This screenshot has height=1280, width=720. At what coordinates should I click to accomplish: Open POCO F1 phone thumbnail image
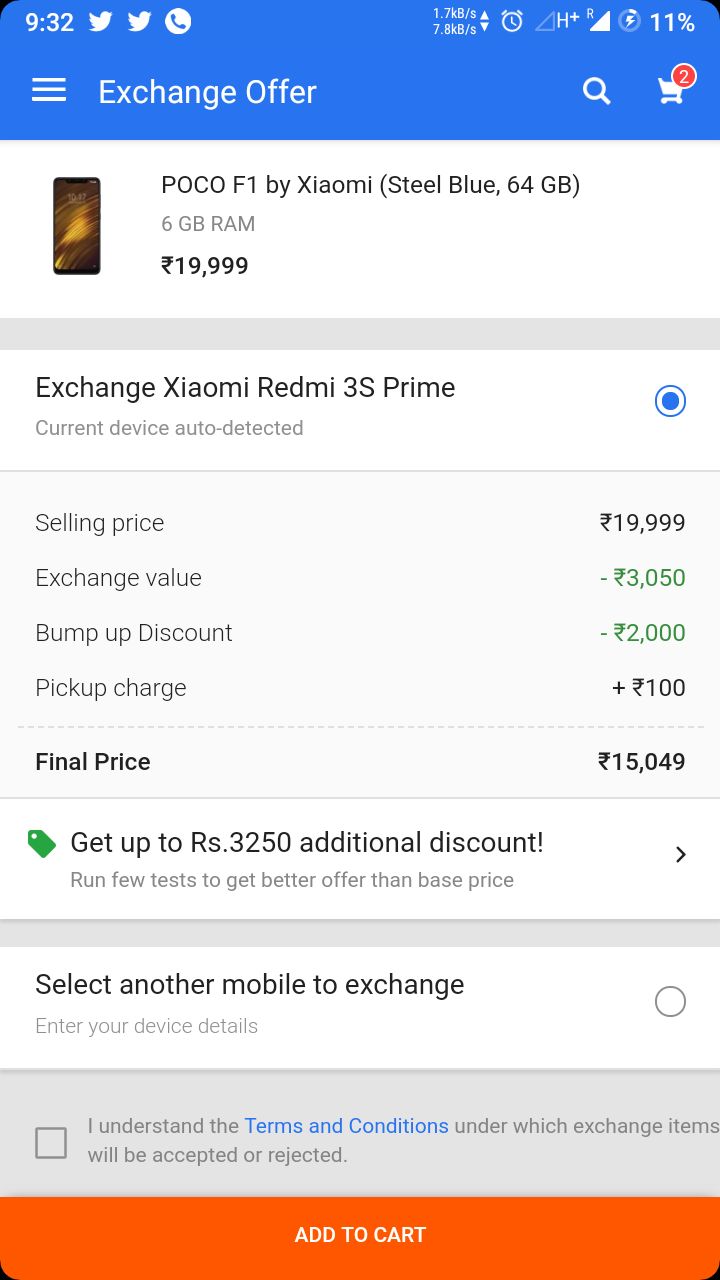(x=77, y=225)
